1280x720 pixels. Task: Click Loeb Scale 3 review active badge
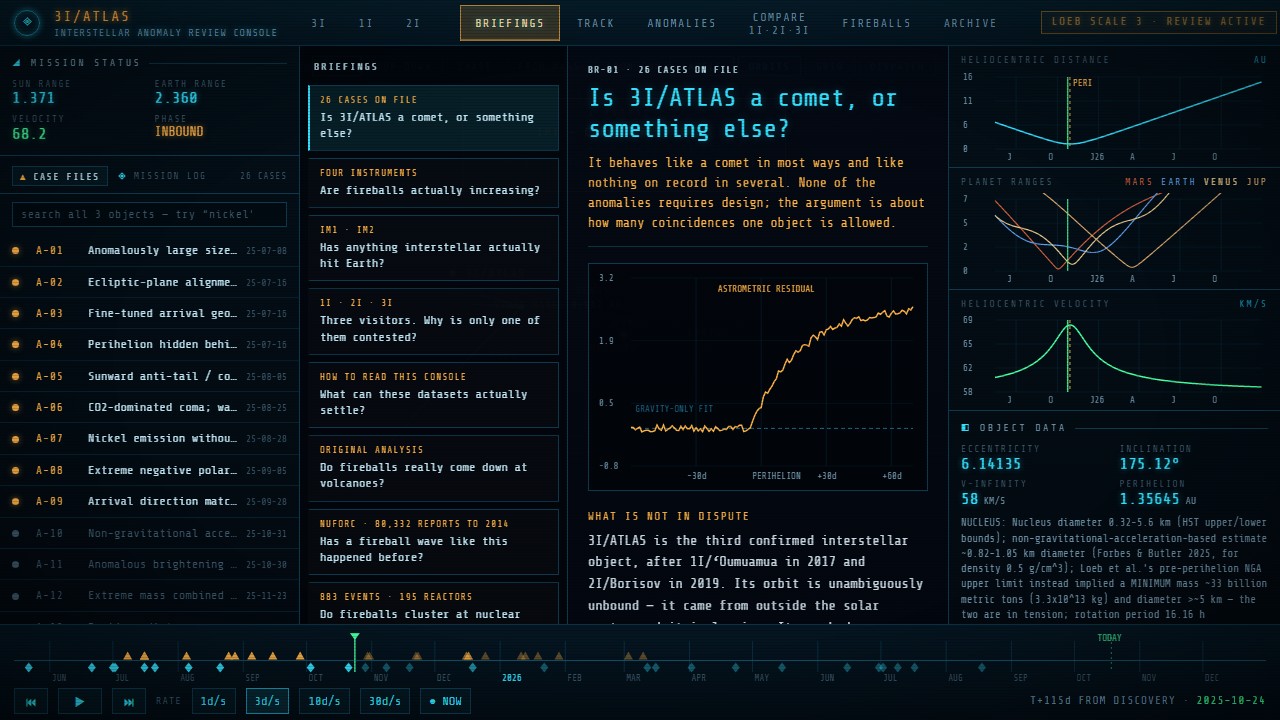(x=1157, y=21)
